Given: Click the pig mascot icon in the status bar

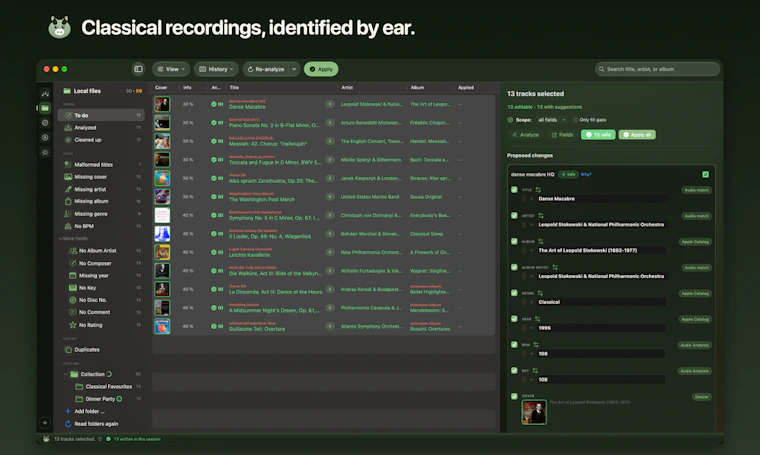Looking at the screenshot, I should click(x=46, y=439).
